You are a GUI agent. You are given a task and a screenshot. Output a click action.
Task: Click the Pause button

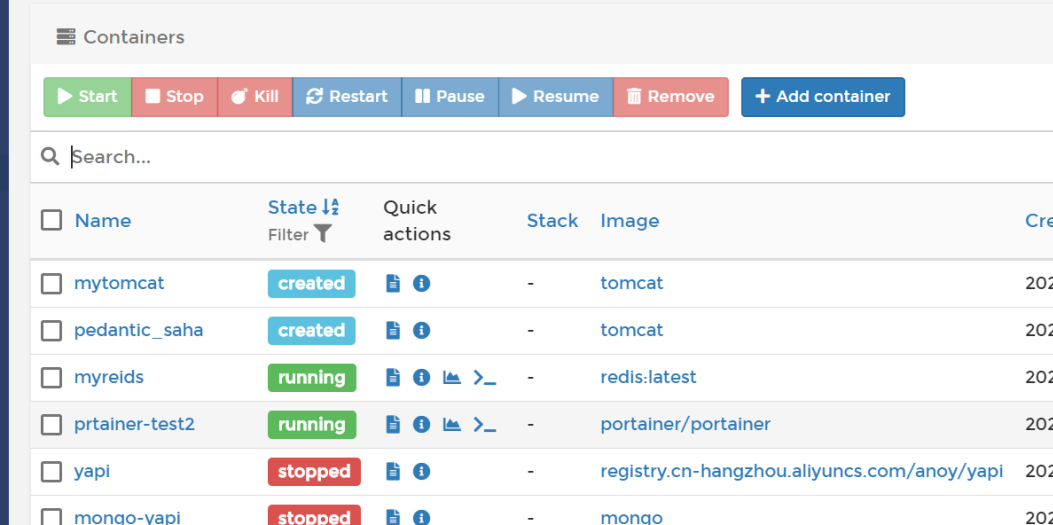pyautogui.click(x=450, y=97)
